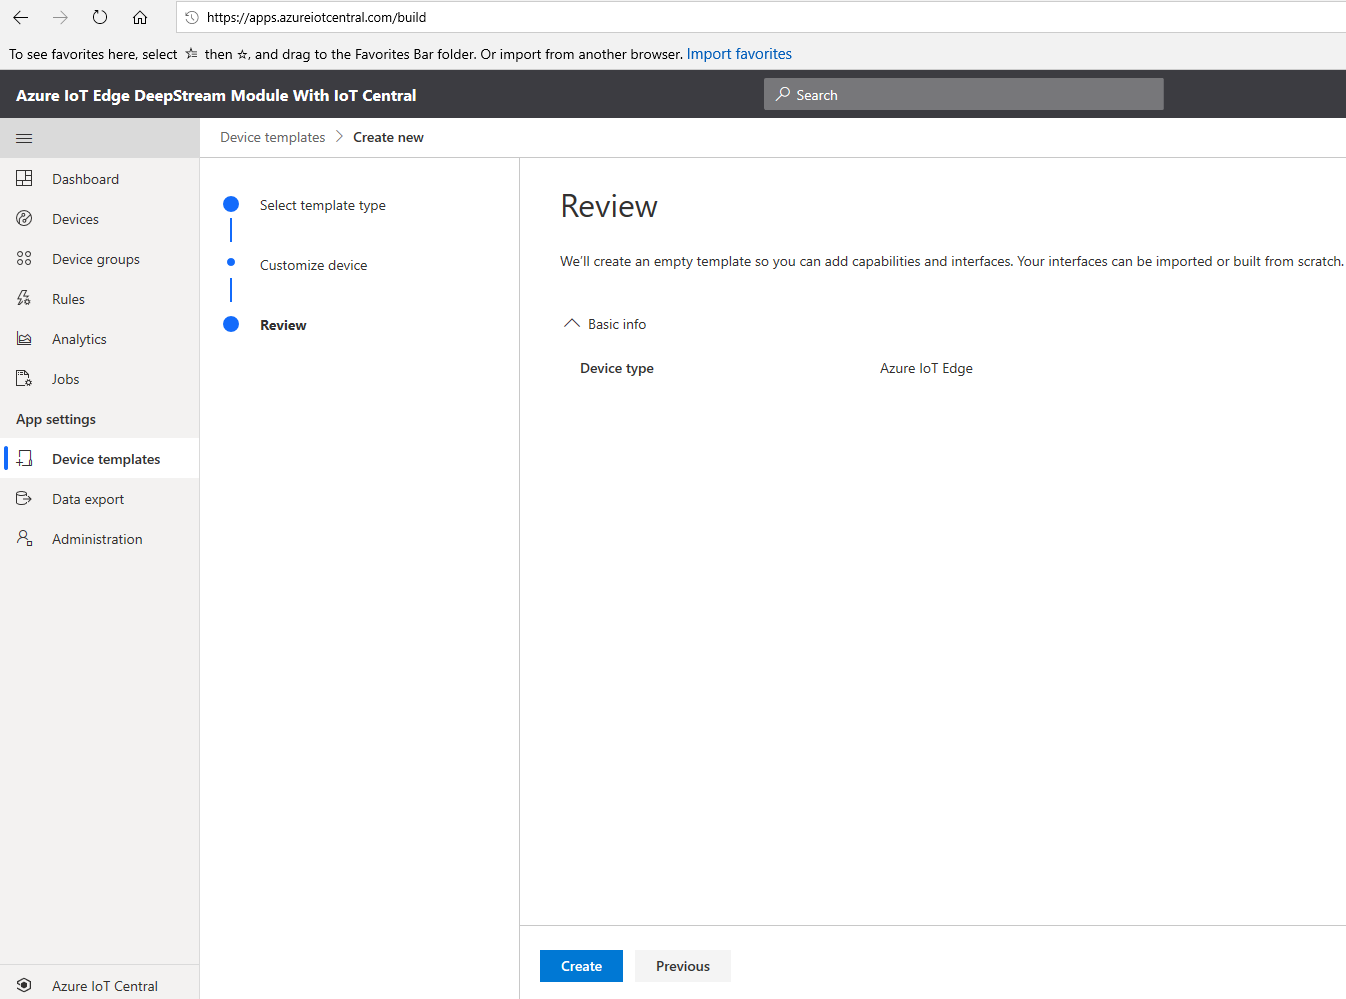Click the Create new breadcrumb text
The height and width of the screenshot is (999, 1346).
pyautogui.click(x=388, y=137)
